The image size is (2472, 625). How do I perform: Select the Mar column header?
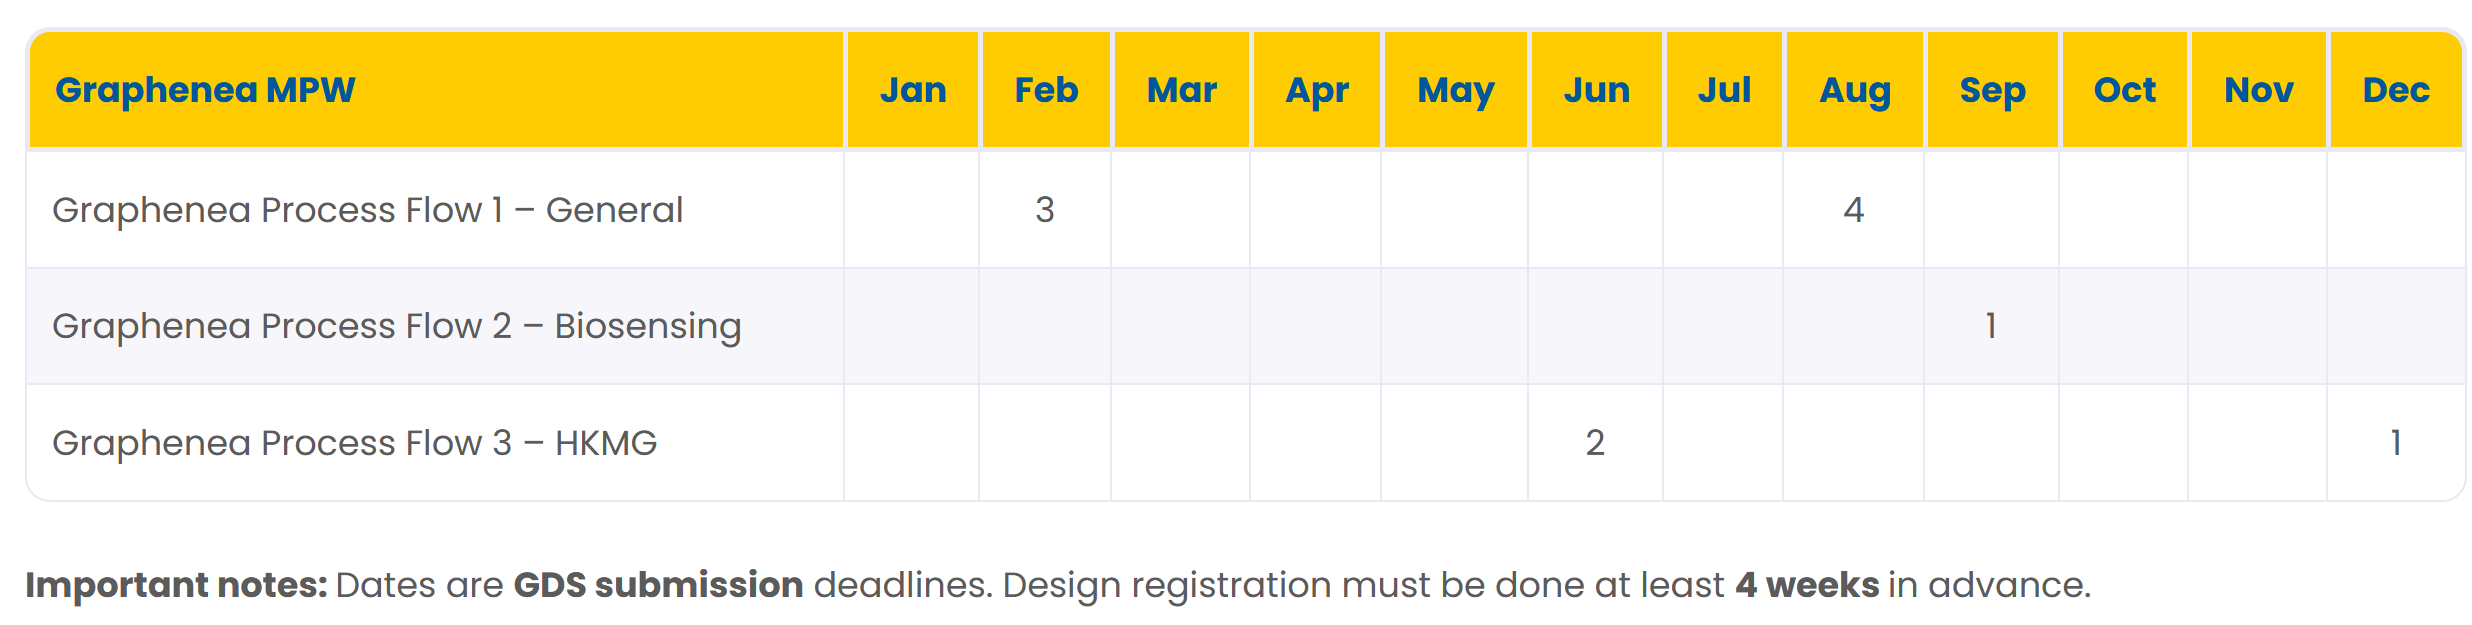click(1181, 90)
